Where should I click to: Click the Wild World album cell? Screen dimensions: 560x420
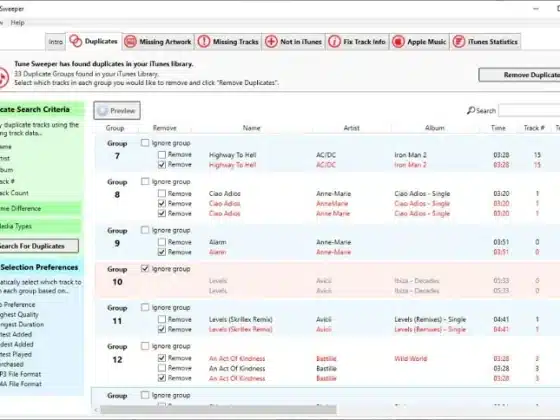pos(411,359)
